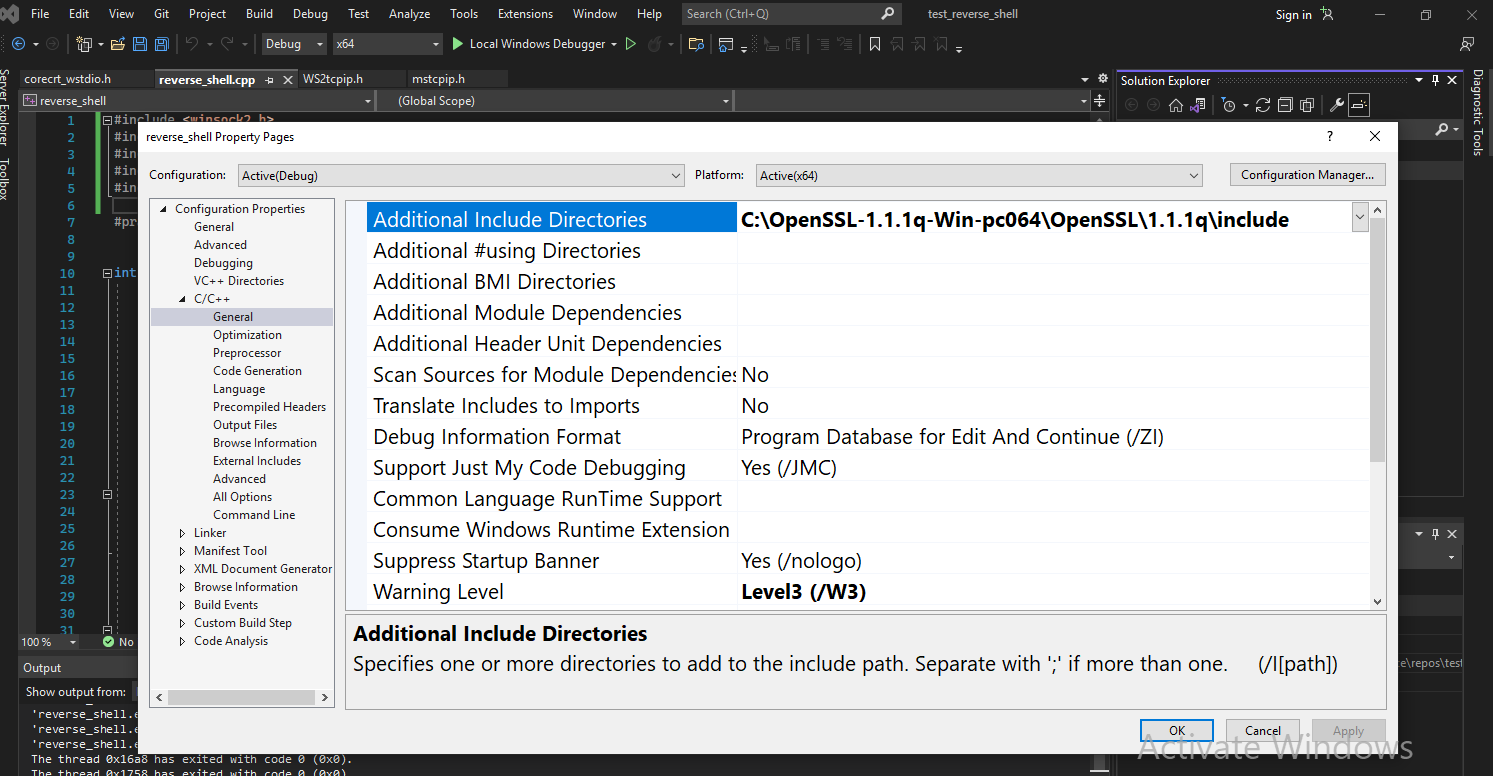The height and width of the screenshot is (776, 1493).
Task: Open the Diagnostic Tools side tab
Action: [x=1478, y=113]
